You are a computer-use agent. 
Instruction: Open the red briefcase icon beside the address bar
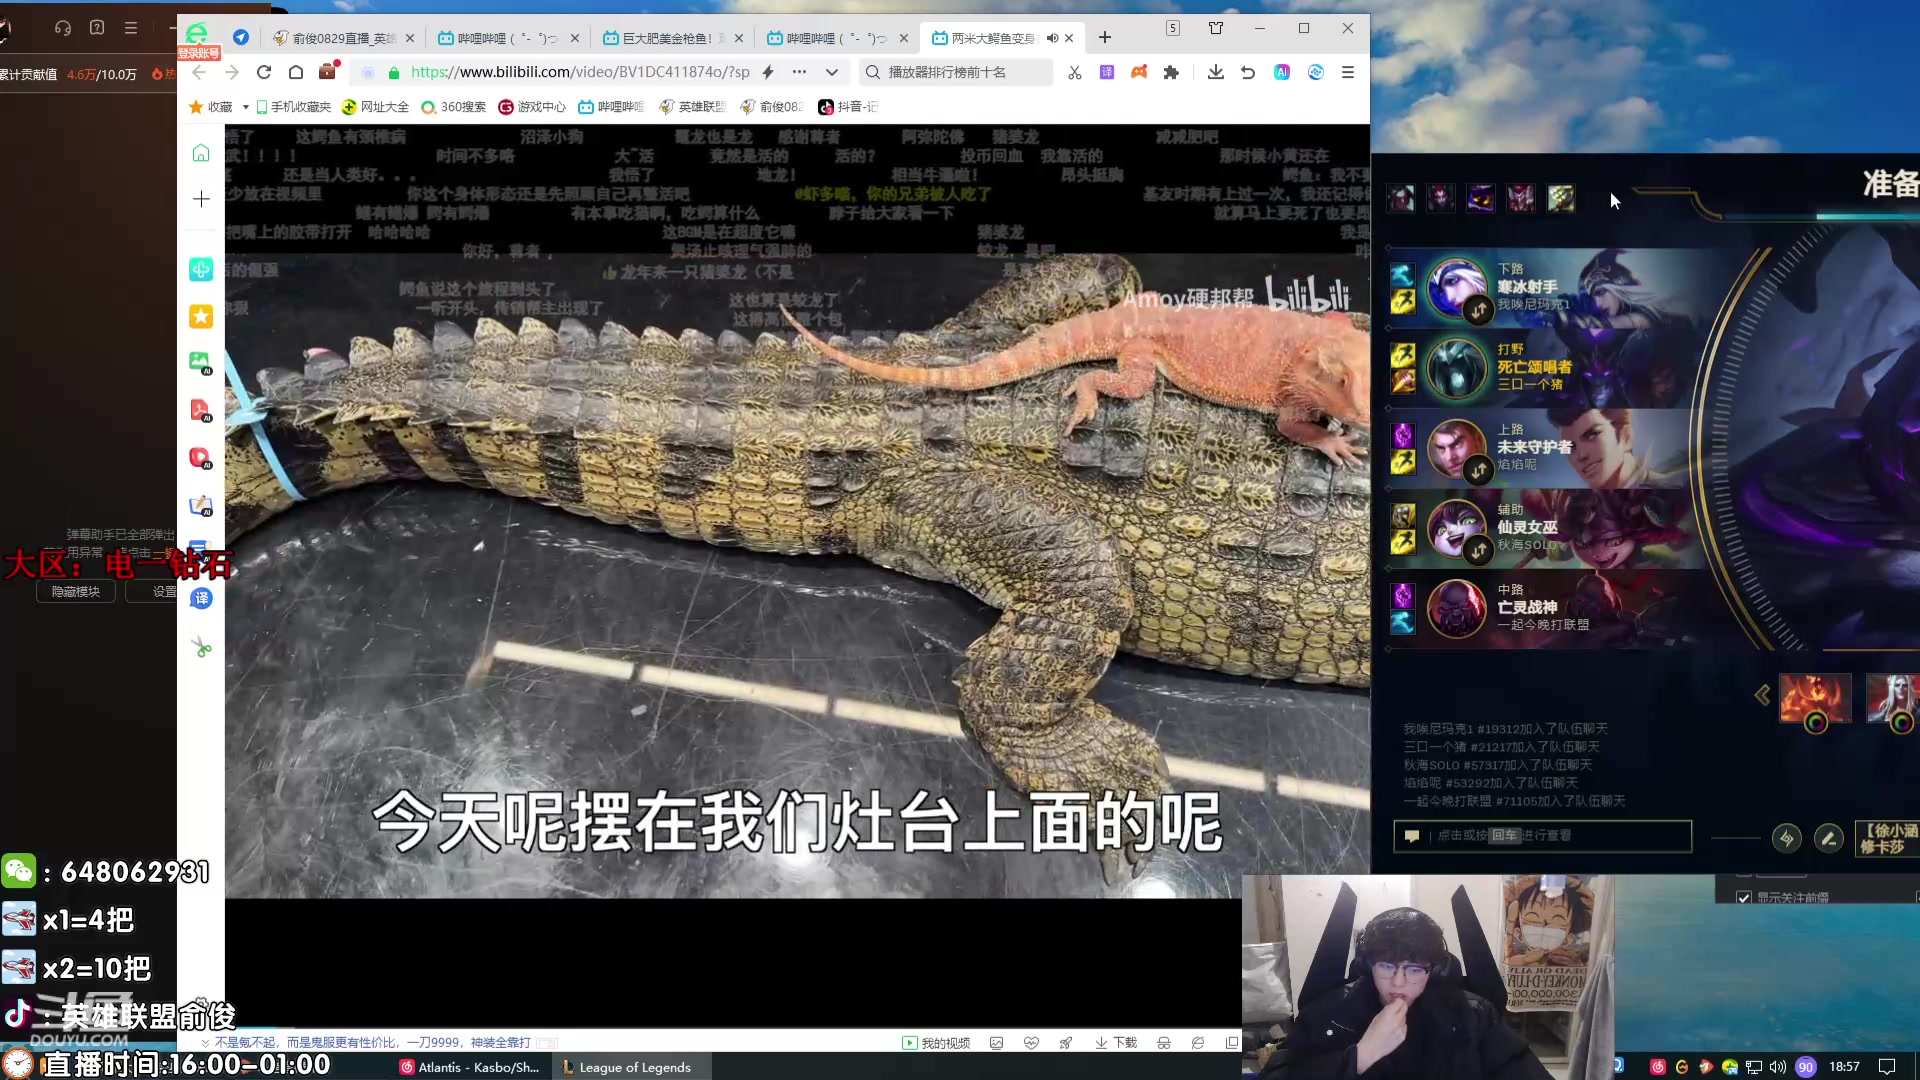tap(328, 71)
